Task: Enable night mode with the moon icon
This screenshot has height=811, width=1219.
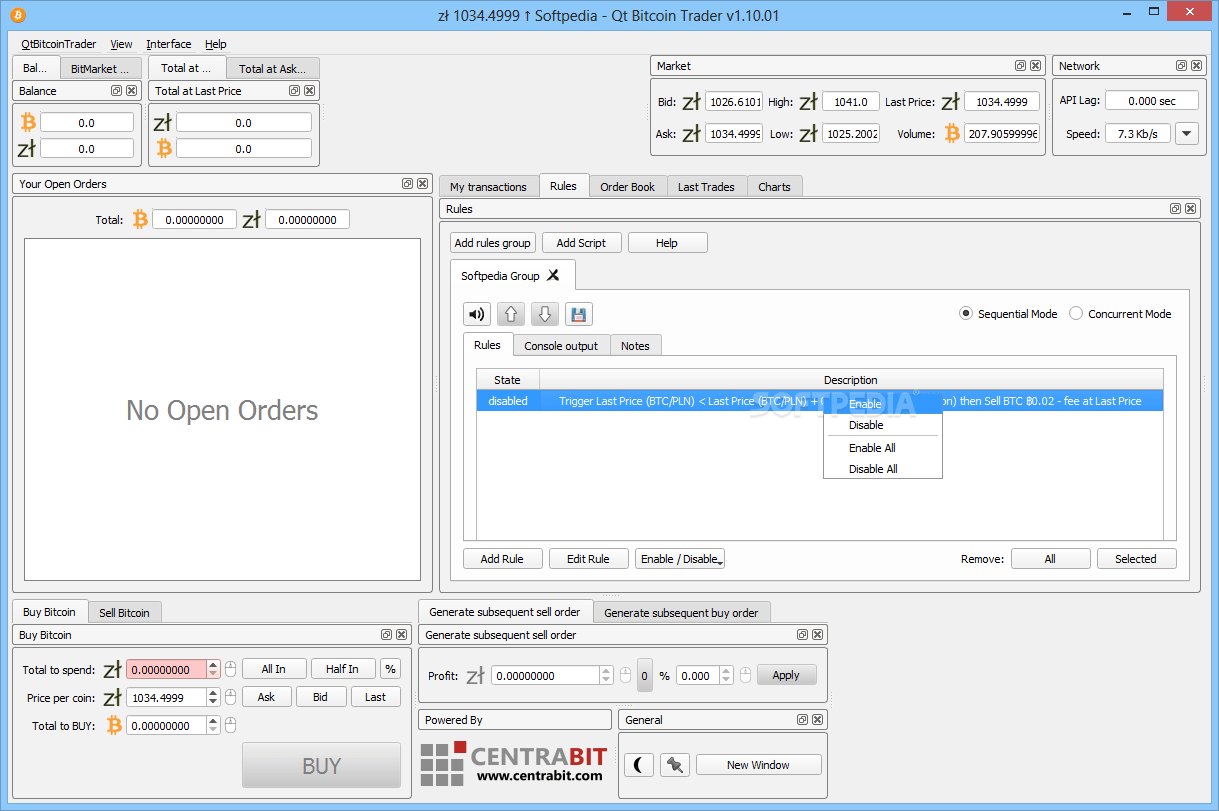Action: pyautogui.click(x=639, y=763)
